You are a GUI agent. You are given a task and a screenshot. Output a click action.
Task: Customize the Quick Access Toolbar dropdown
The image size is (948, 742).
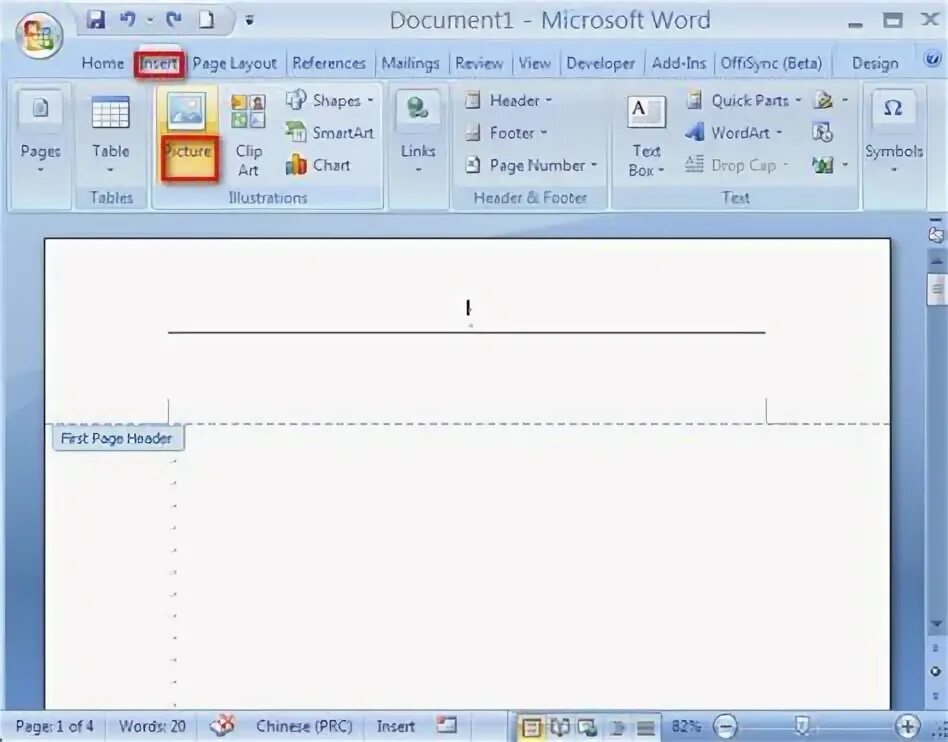coord(249,21)
